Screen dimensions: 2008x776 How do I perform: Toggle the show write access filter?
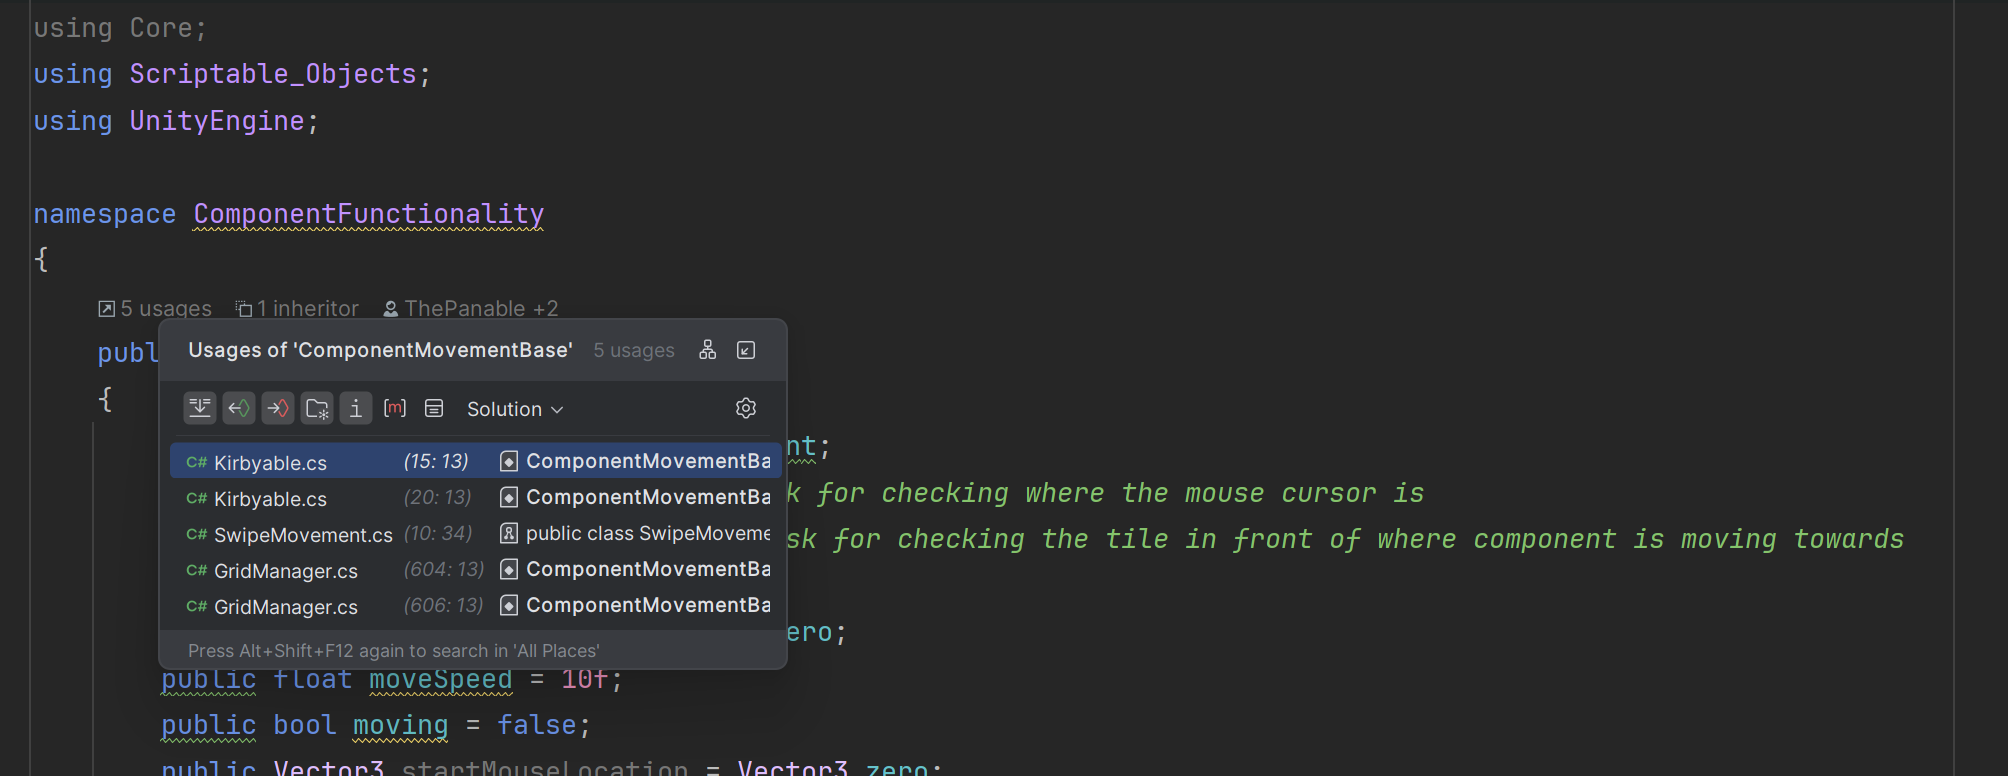(x=278, y=408)
